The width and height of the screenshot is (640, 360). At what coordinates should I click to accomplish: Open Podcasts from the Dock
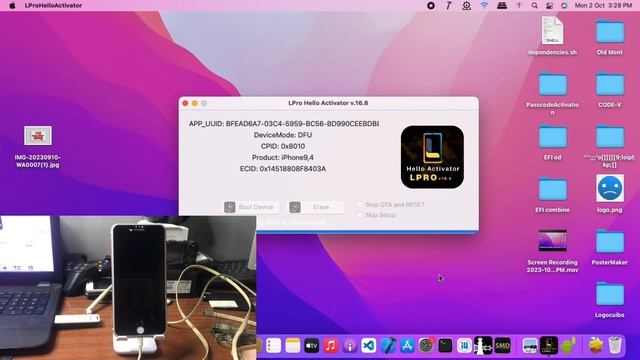click(350, 346)
